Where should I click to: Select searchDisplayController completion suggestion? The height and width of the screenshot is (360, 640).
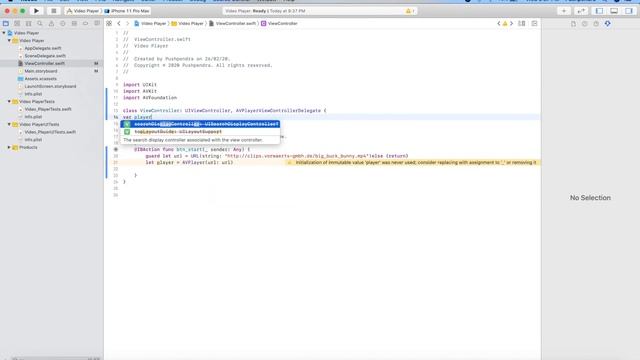coord(200,124)
